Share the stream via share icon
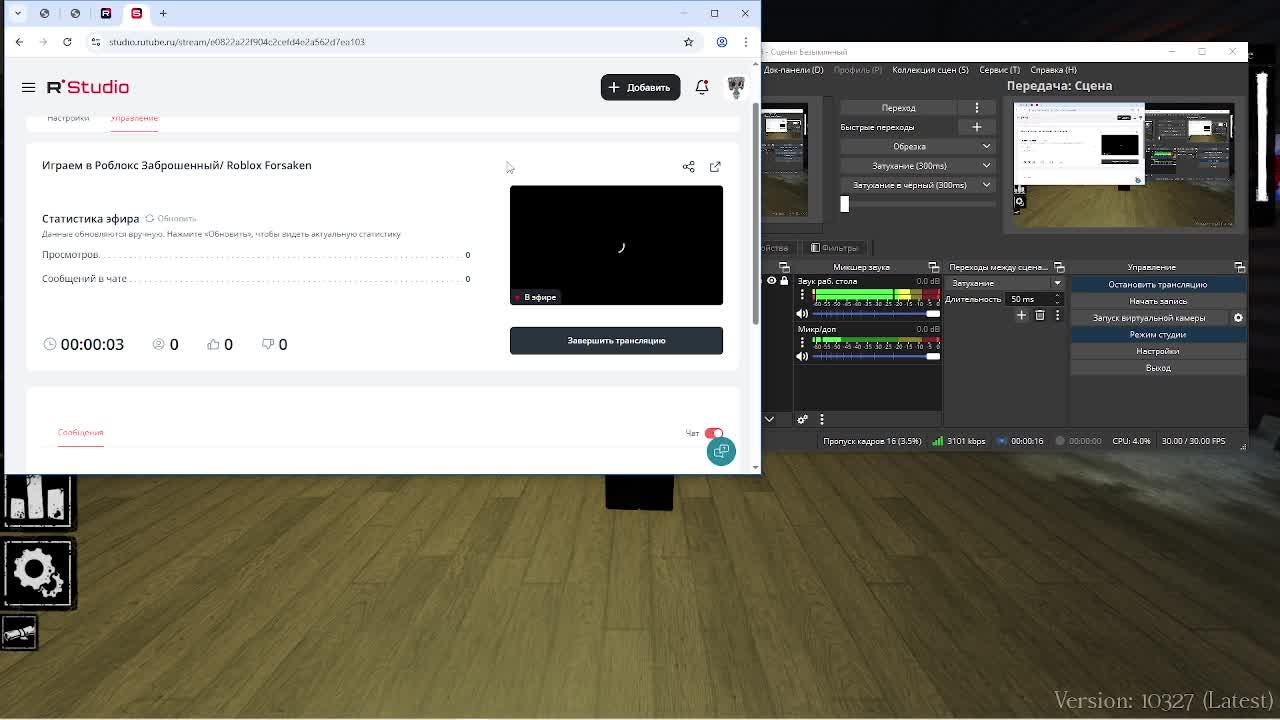This screenshot has width=1280, height=720. (x=688, y=167)
